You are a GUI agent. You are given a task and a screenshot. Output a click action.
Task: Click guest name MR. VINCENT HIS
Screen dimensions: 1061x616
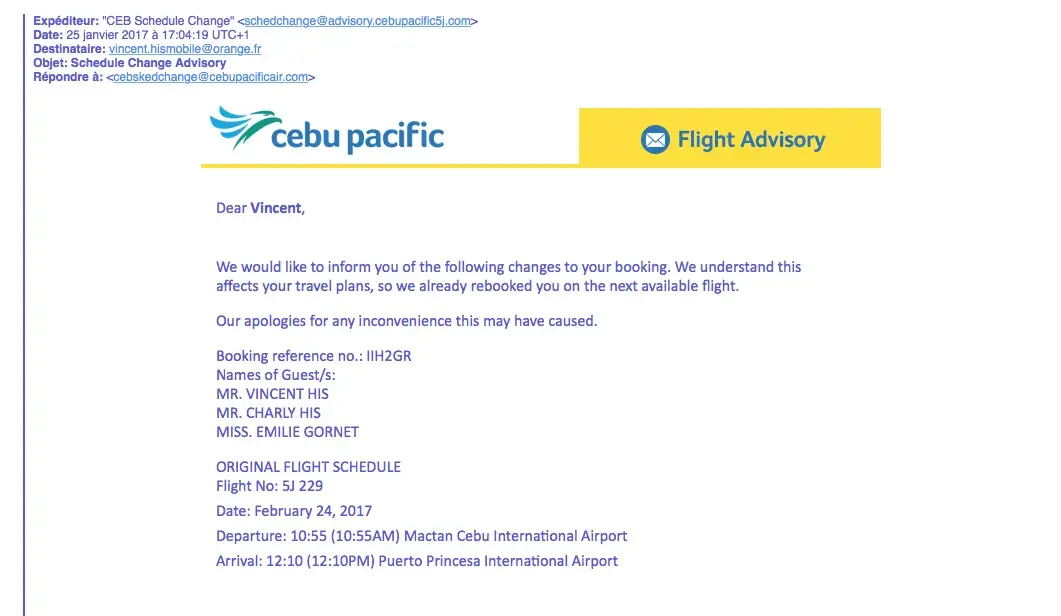[272, 394]
